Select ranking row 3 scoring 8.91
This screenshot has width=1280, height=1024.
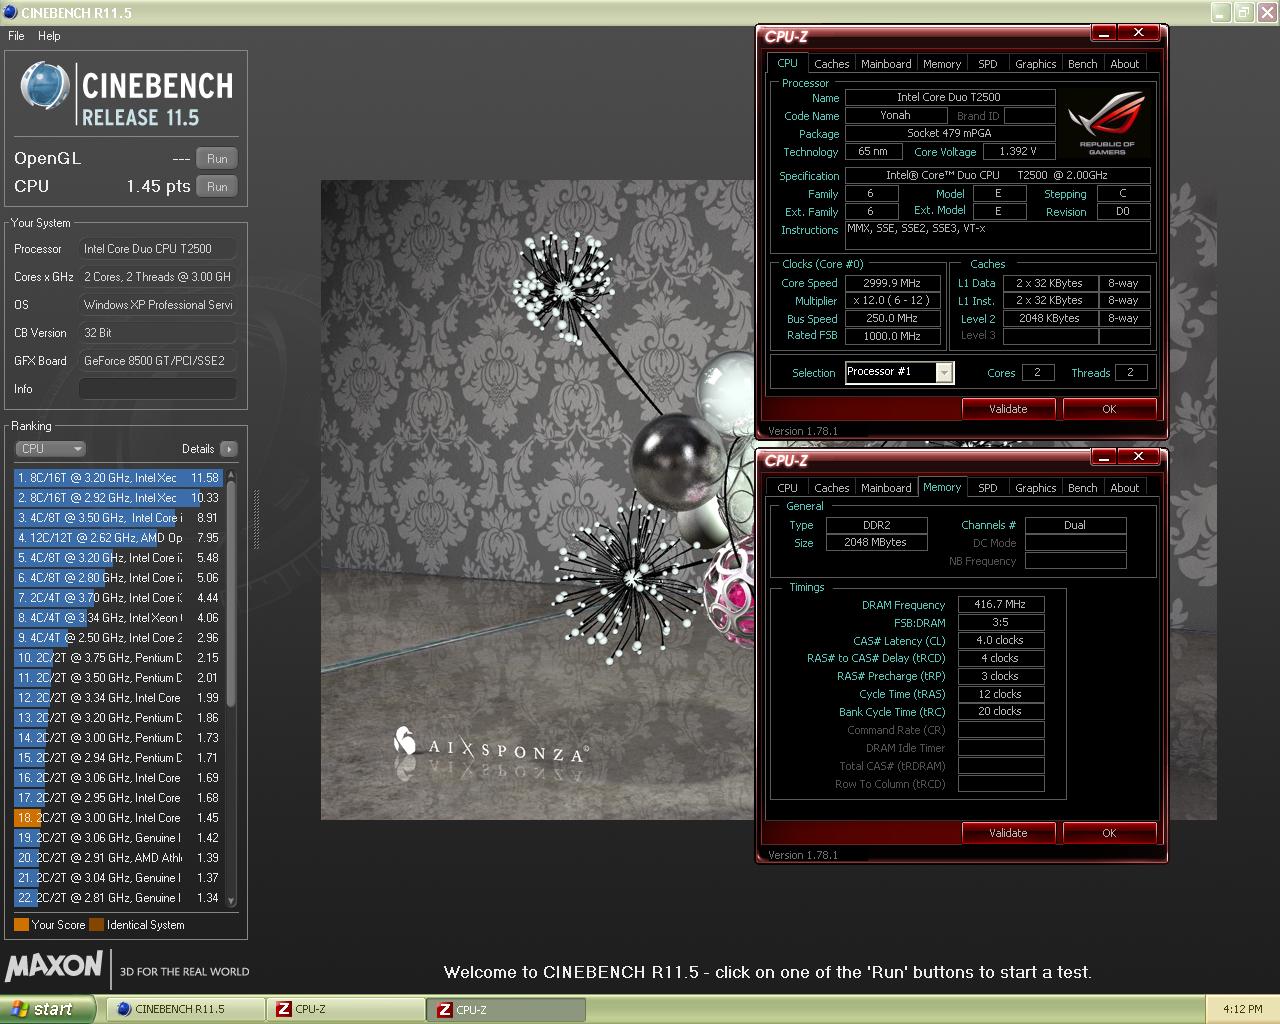118,518
